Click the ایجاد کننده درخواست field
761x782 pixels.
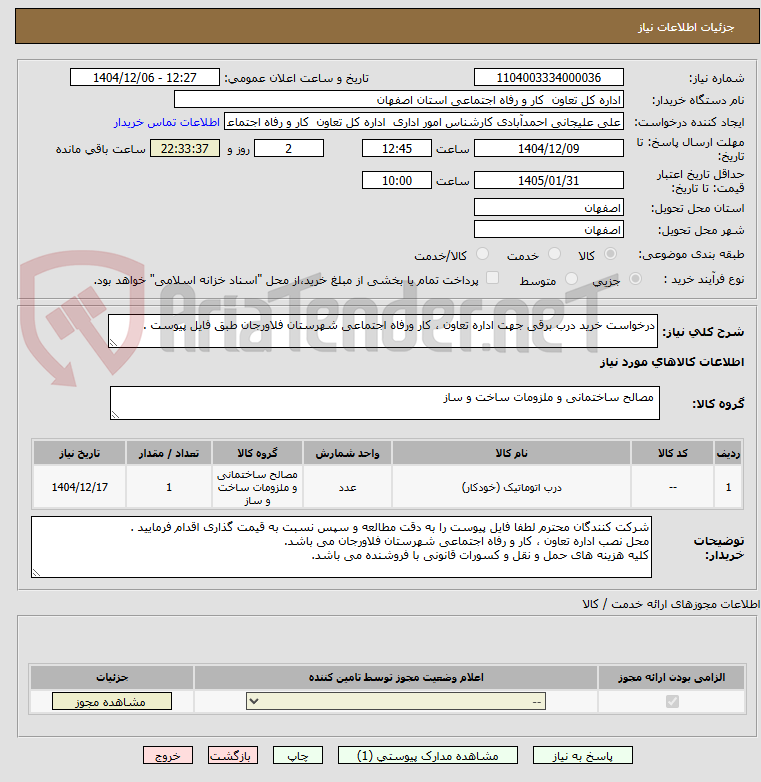[424, 122]
